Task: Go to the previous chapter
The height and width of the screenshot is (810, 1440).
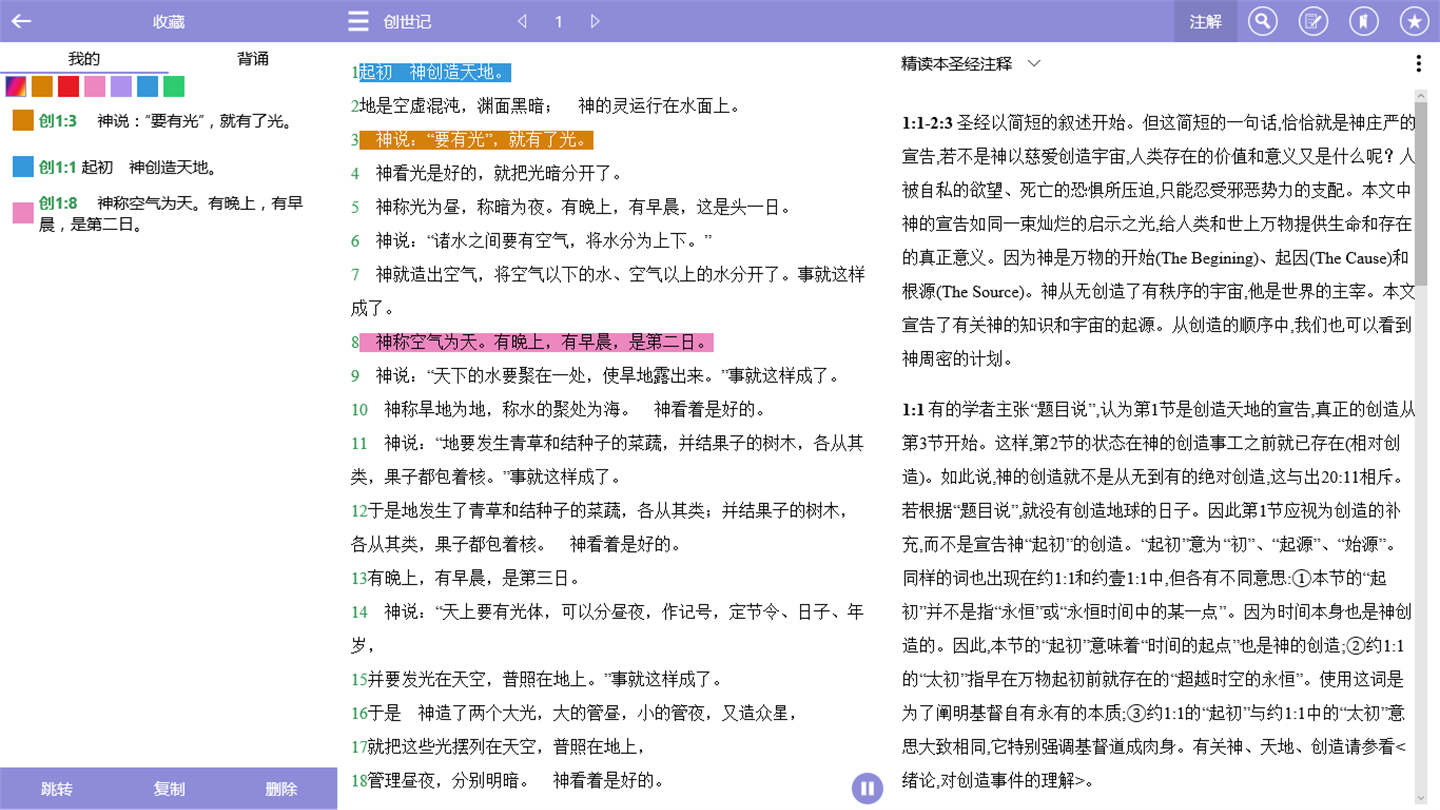Action: pyautogui.click(x=522, y=21)
